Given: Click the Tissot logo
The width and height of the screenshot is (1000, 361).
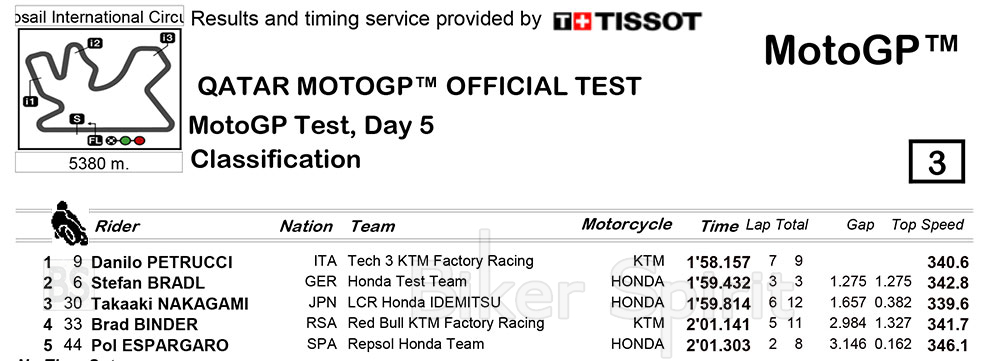Looking at the screenshot, I should [628, 22].
